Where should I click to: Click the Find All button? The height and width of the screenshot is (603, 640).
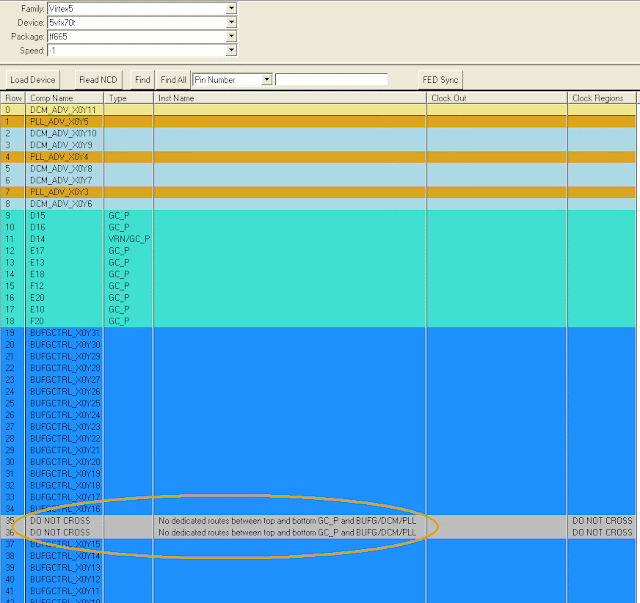(x=173, y=80)
